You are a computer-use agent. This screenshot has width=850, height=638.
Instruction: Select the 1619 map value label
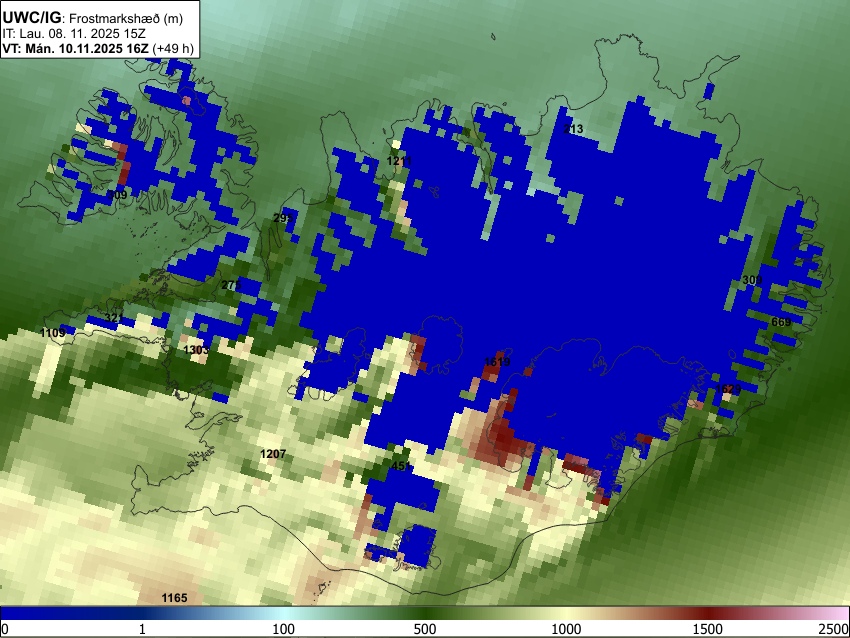(x=497, y=362)
